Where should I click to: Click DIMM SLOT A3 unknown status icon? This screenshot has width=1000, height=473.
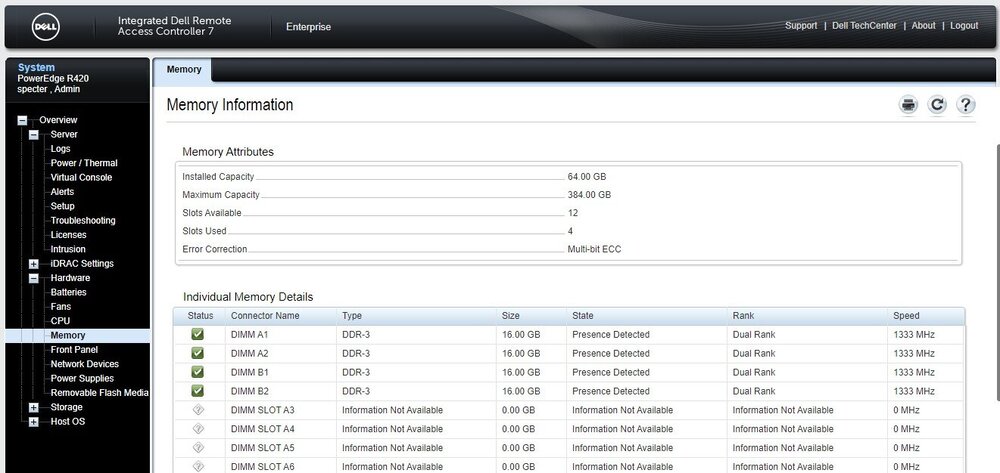click(x=197, y=410)
